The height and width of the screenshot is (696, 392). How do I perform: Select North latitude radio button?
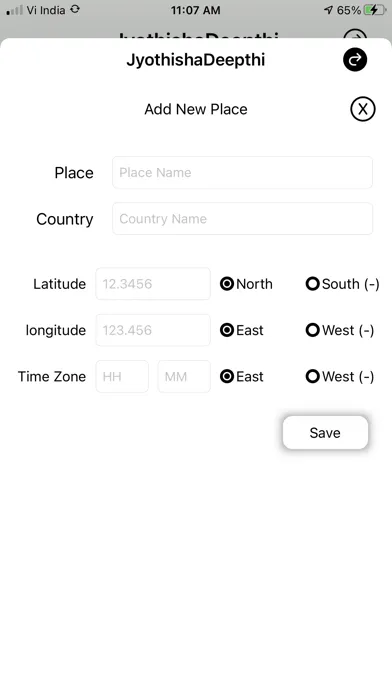pos(226,284)
